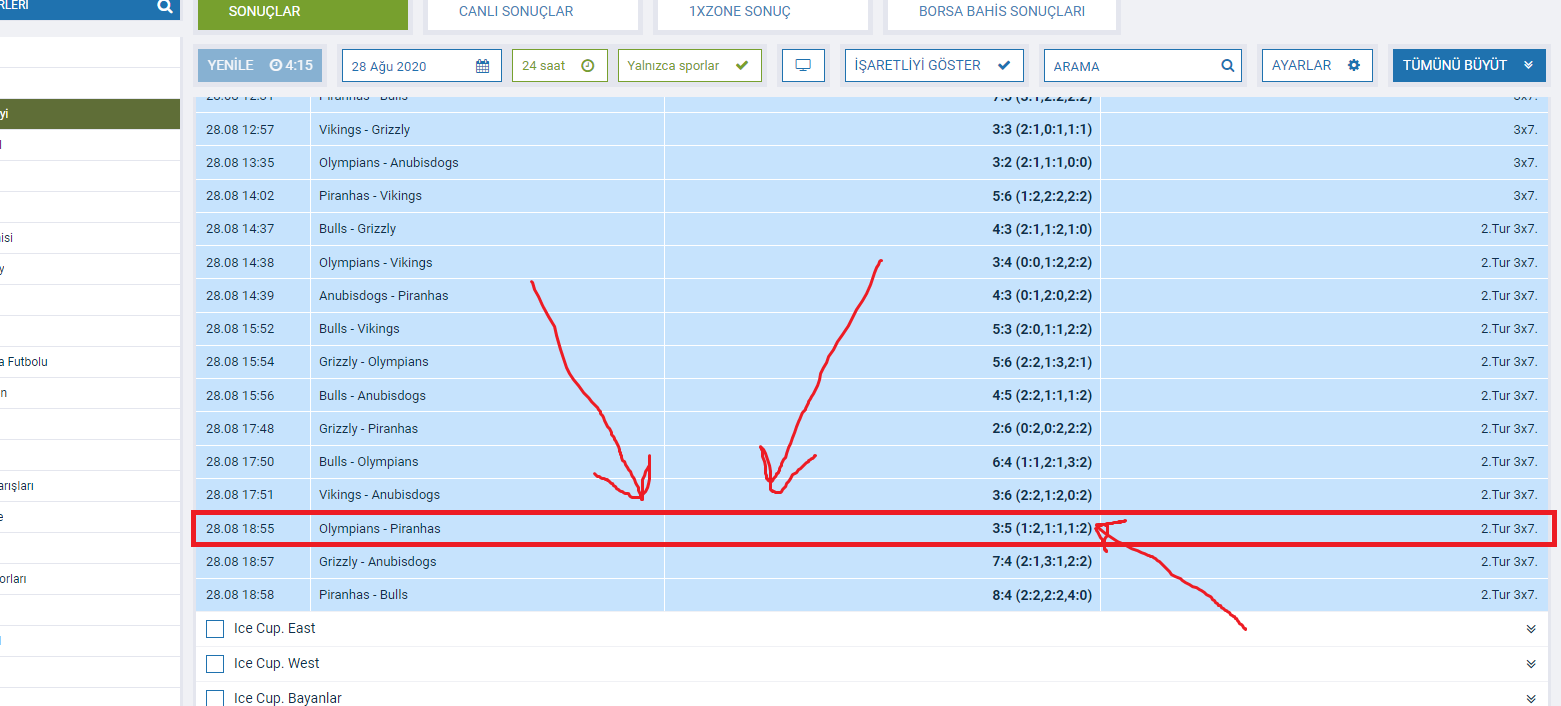
Task: Click the Anubisdogs - Piranhas match name
Action: coord(384,296)
